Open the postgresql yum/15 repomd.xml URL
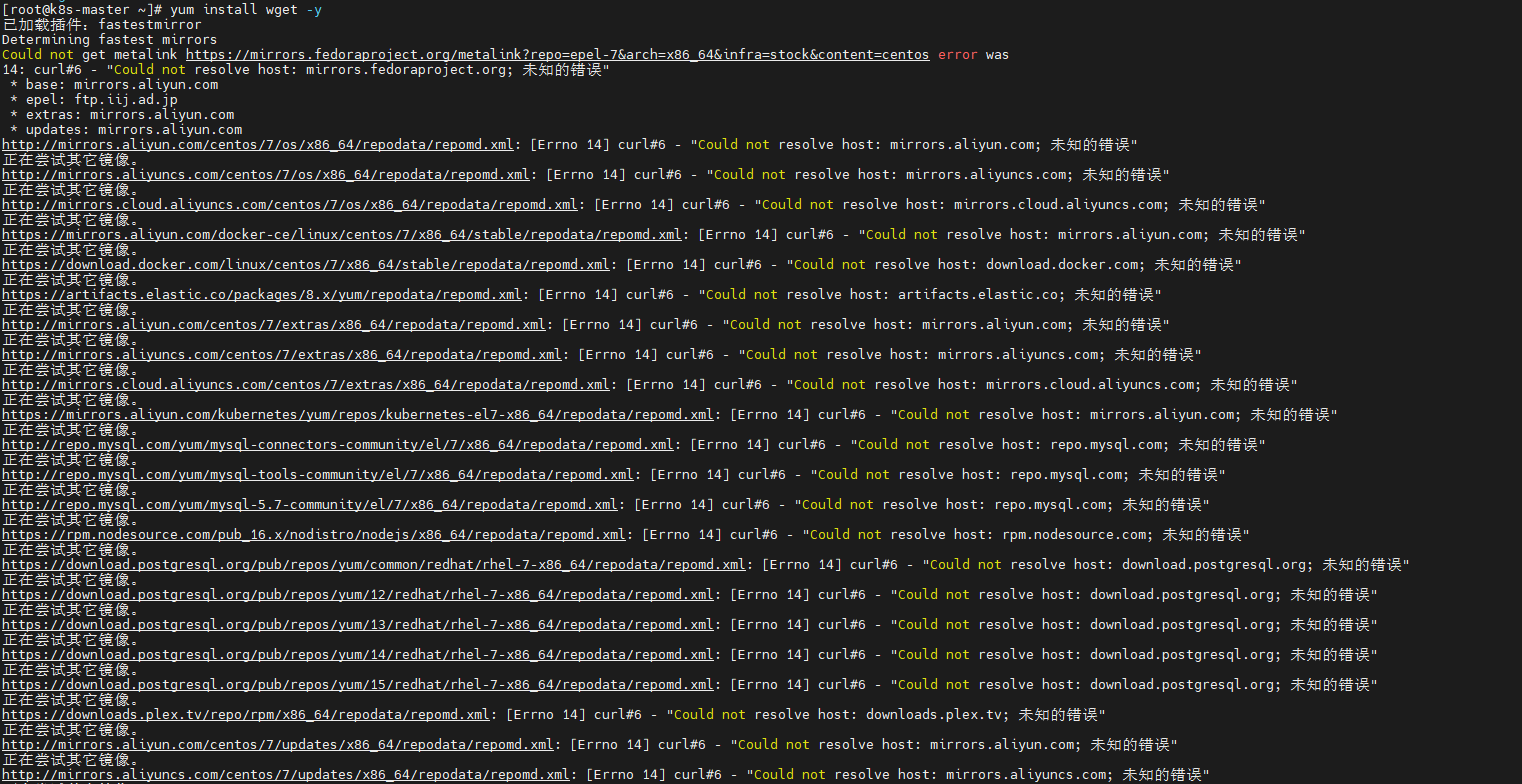The image size is (1522, 784). click(358, 684)
